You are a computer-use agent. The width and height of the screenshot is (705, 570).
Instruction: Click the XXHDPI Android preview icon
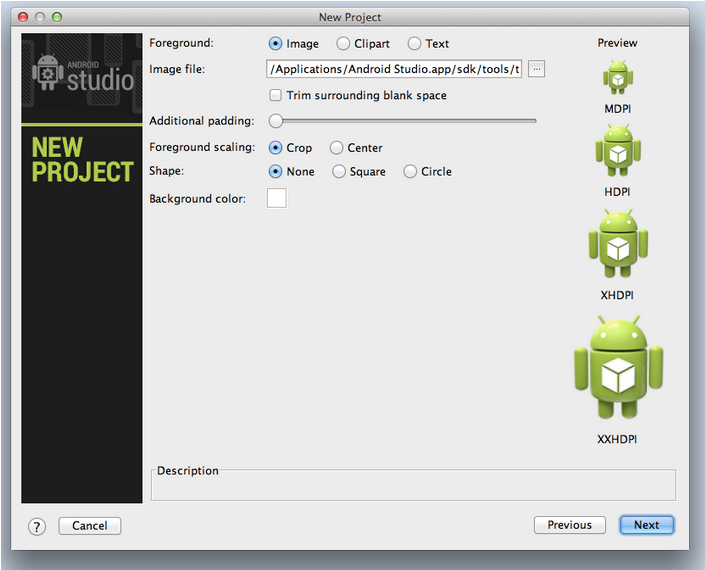[618, 369]
